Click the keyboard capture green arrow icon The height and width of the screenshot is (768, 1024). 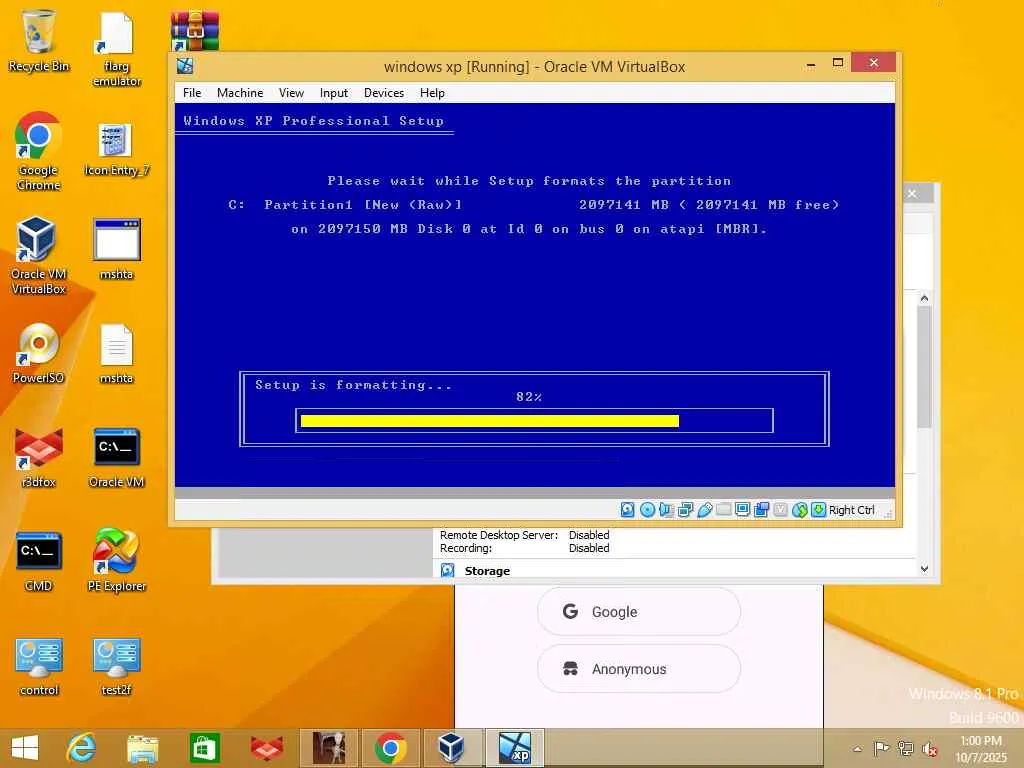[x=818, y=510]
